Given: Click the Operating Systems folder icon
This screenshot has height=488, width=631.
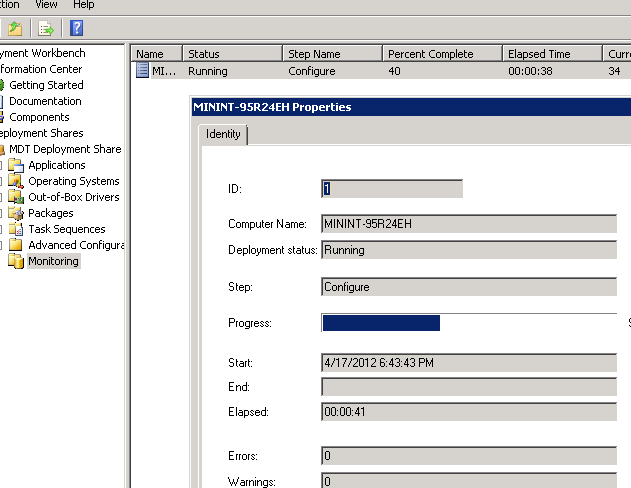Looking at the screenshot, I should click(16, 181).
